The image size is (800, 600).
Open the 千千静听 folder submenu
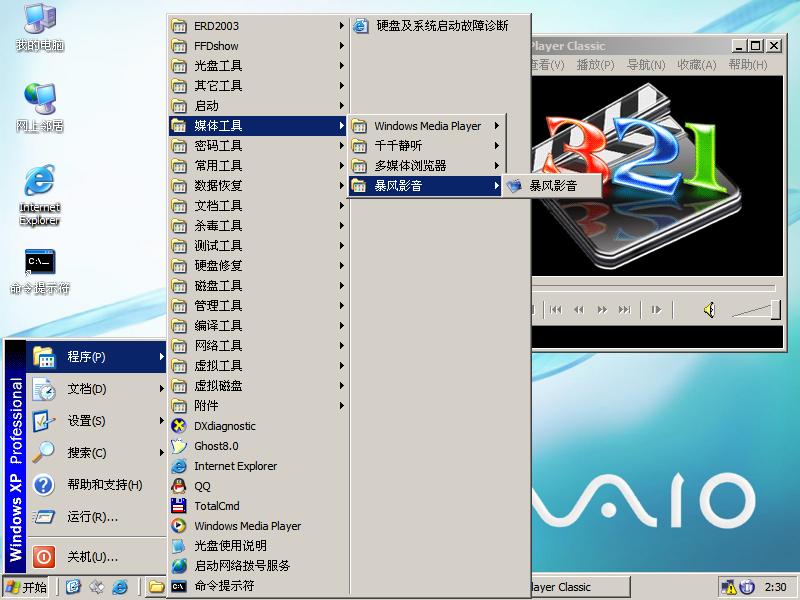[426, 146]
